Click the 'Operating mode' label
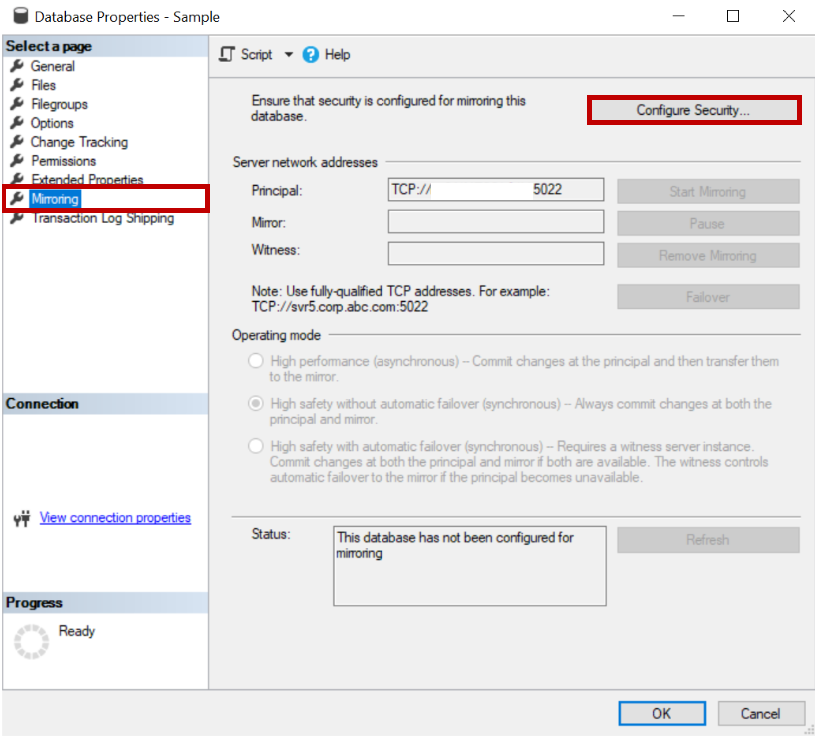This screenshot has height=736, width=815. pos(276,335)
